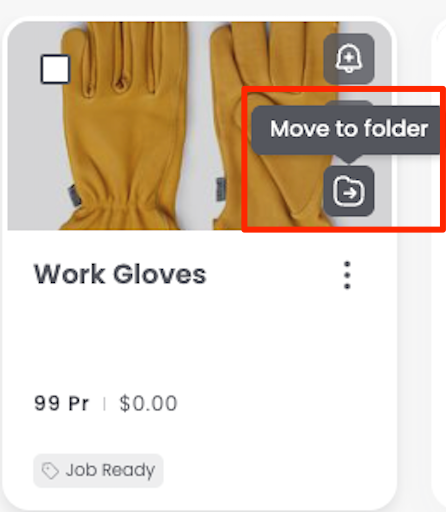446x512 pixels.
Task: Click the grey label tab on right glove
Action: 222,189
